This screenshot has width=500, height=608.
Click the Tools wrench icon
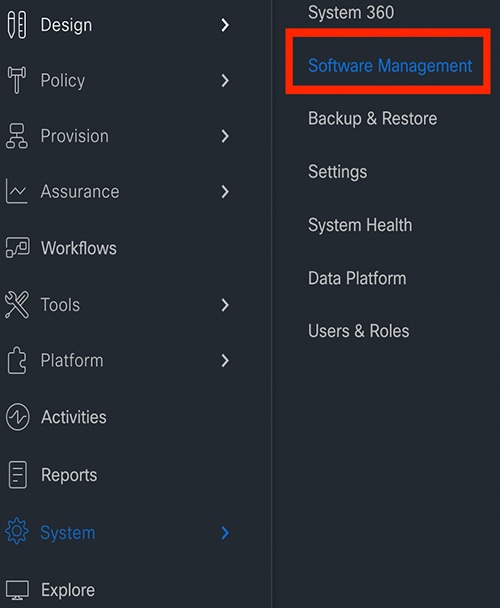(17, 305)
